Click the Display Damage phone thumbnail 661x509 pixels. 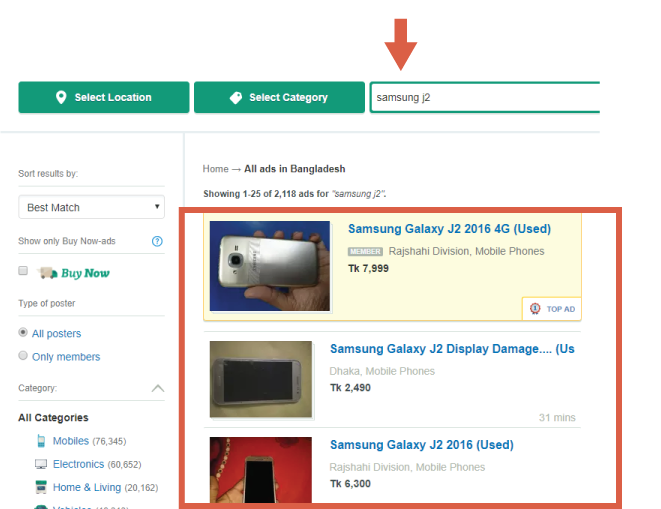pos(261,379)
